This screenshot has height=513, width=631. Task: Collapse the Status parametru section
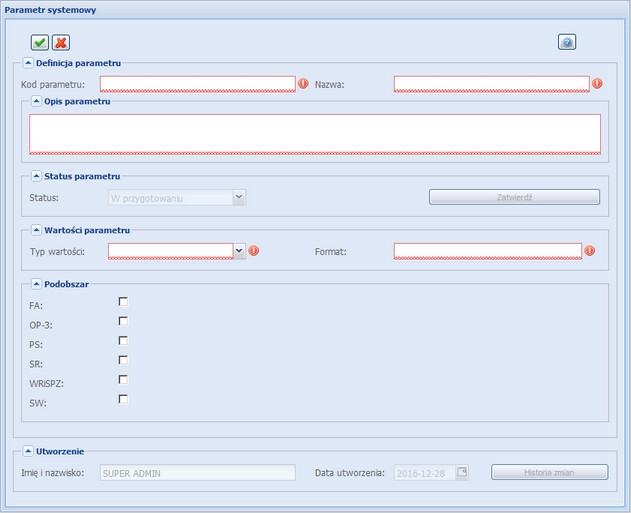(x=36, y=176)
